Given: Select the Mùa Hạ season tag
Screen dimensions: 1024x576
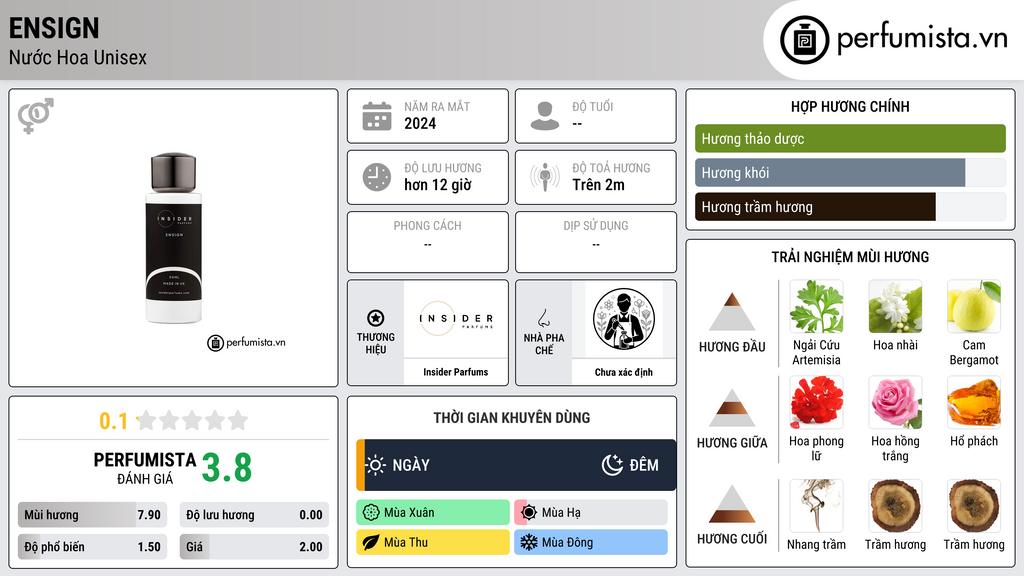Looking at the screenshot, I should point(591,513).
